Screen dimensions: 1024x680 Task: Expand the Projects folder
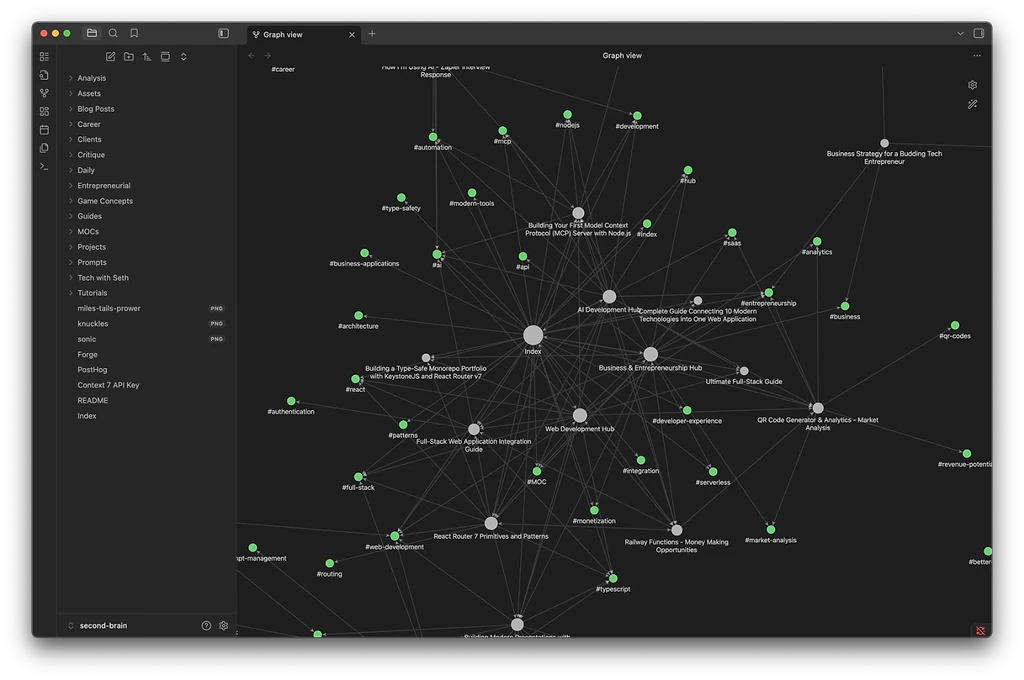(x=91, y=247)
